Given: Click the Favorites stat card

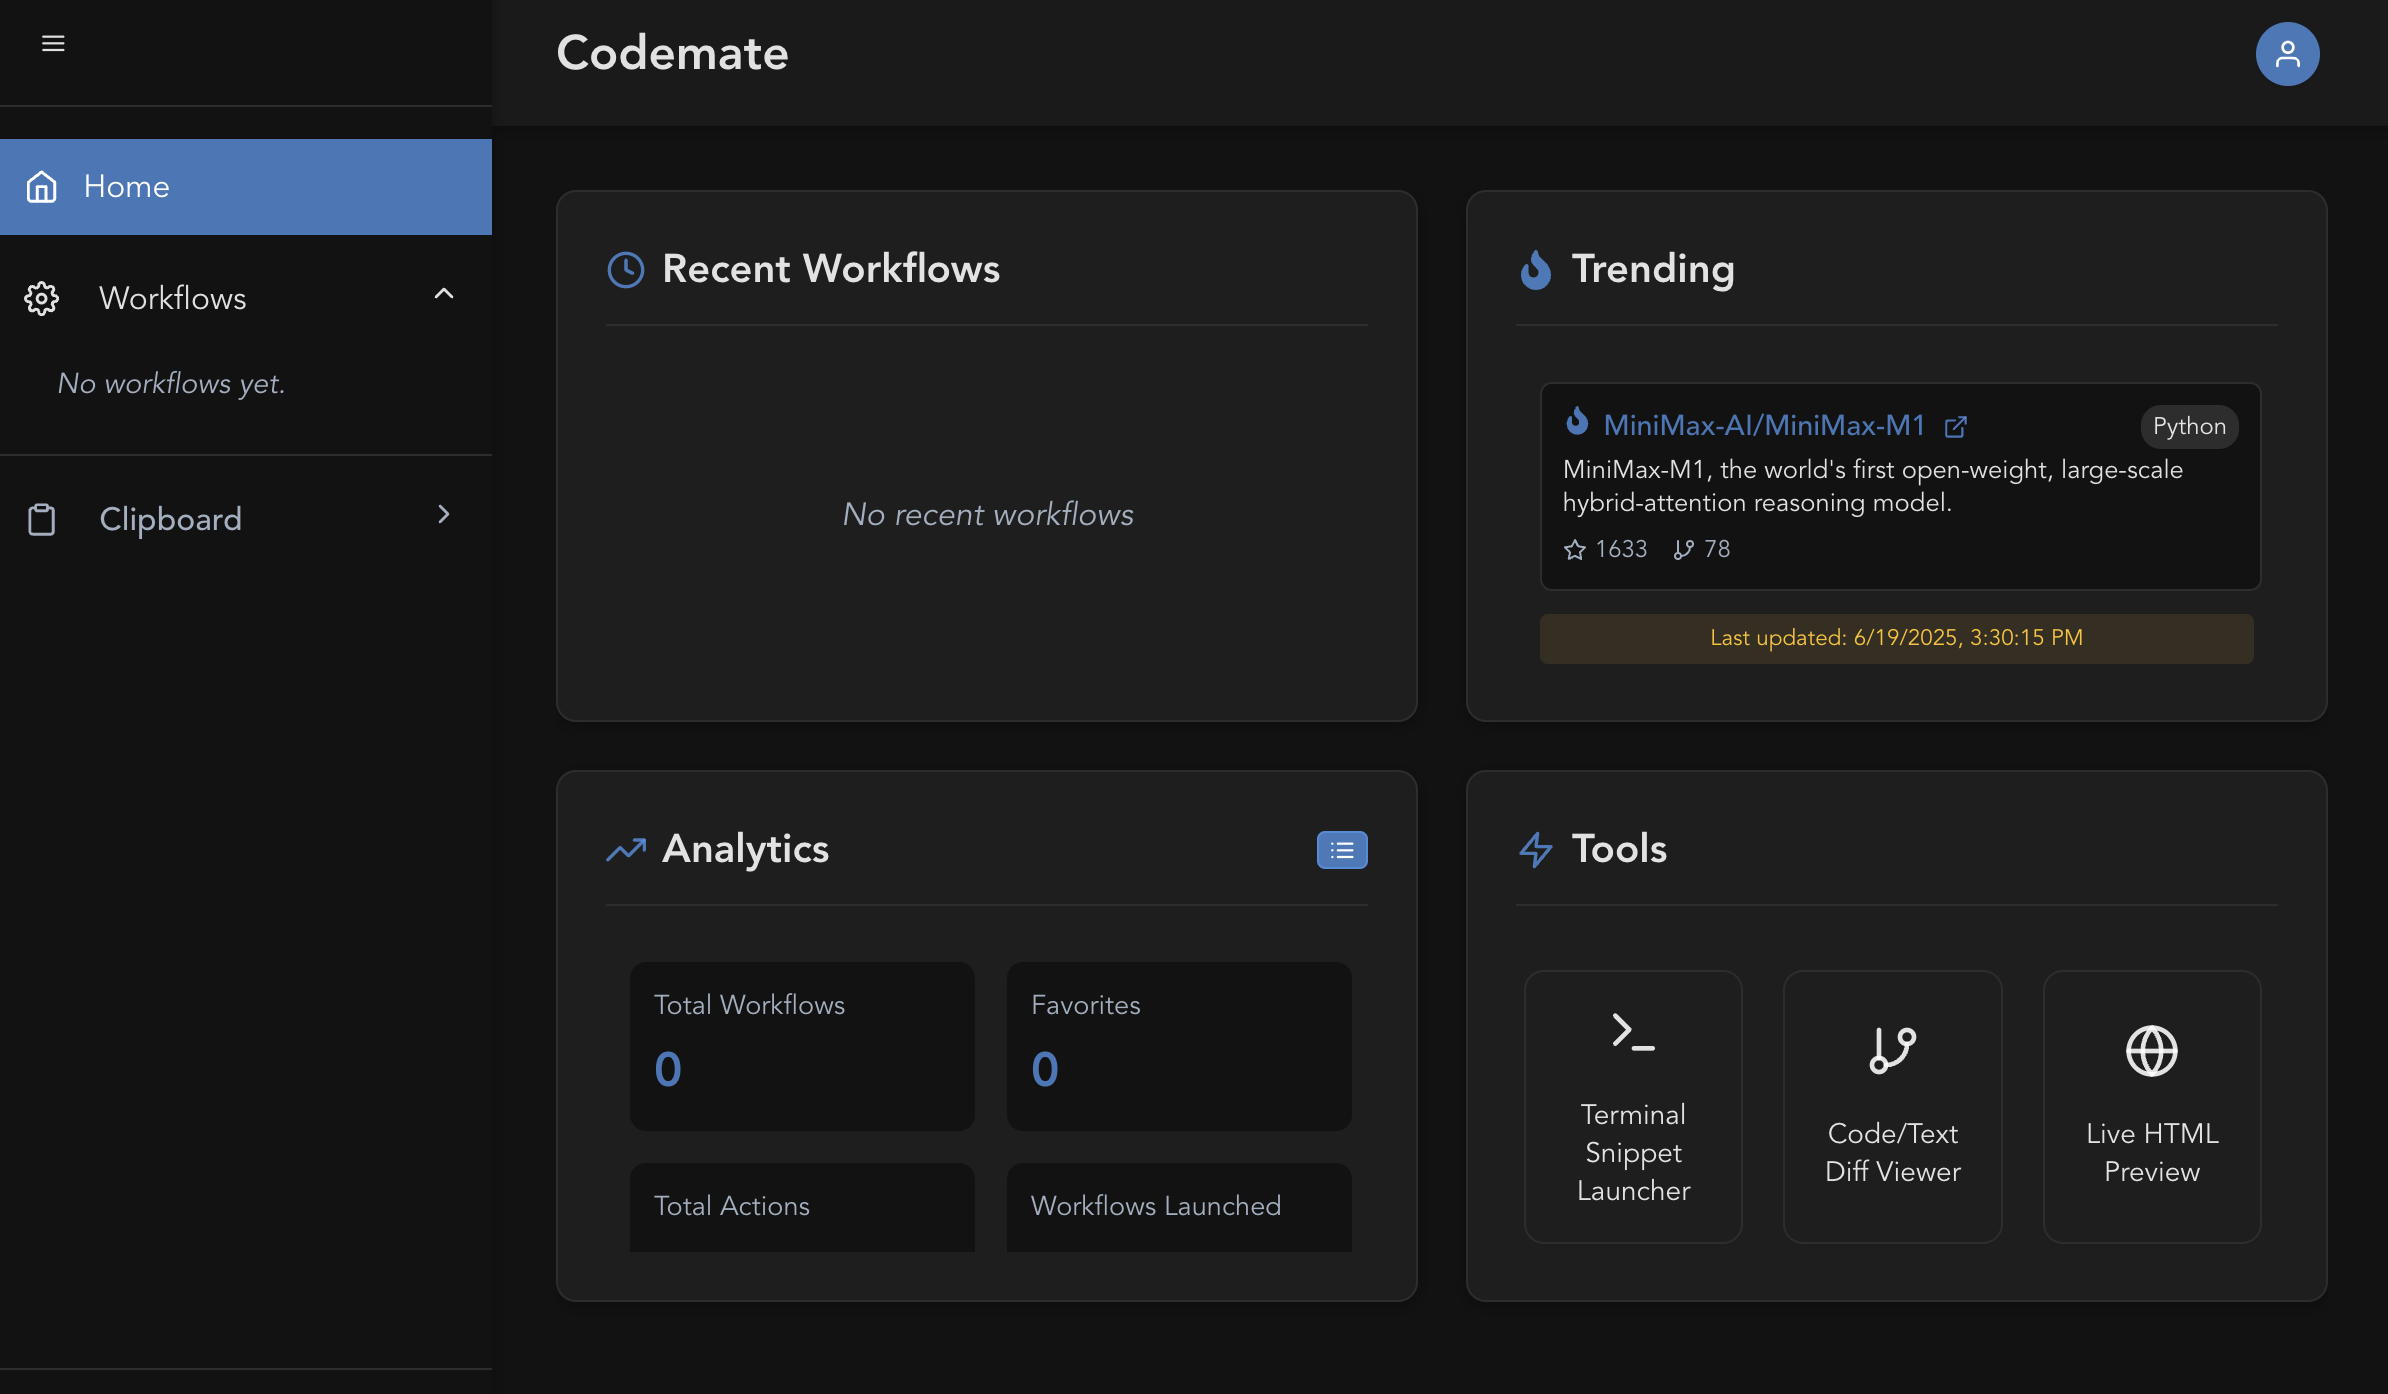Looking at the screenshot, I should (1178, 1046).
